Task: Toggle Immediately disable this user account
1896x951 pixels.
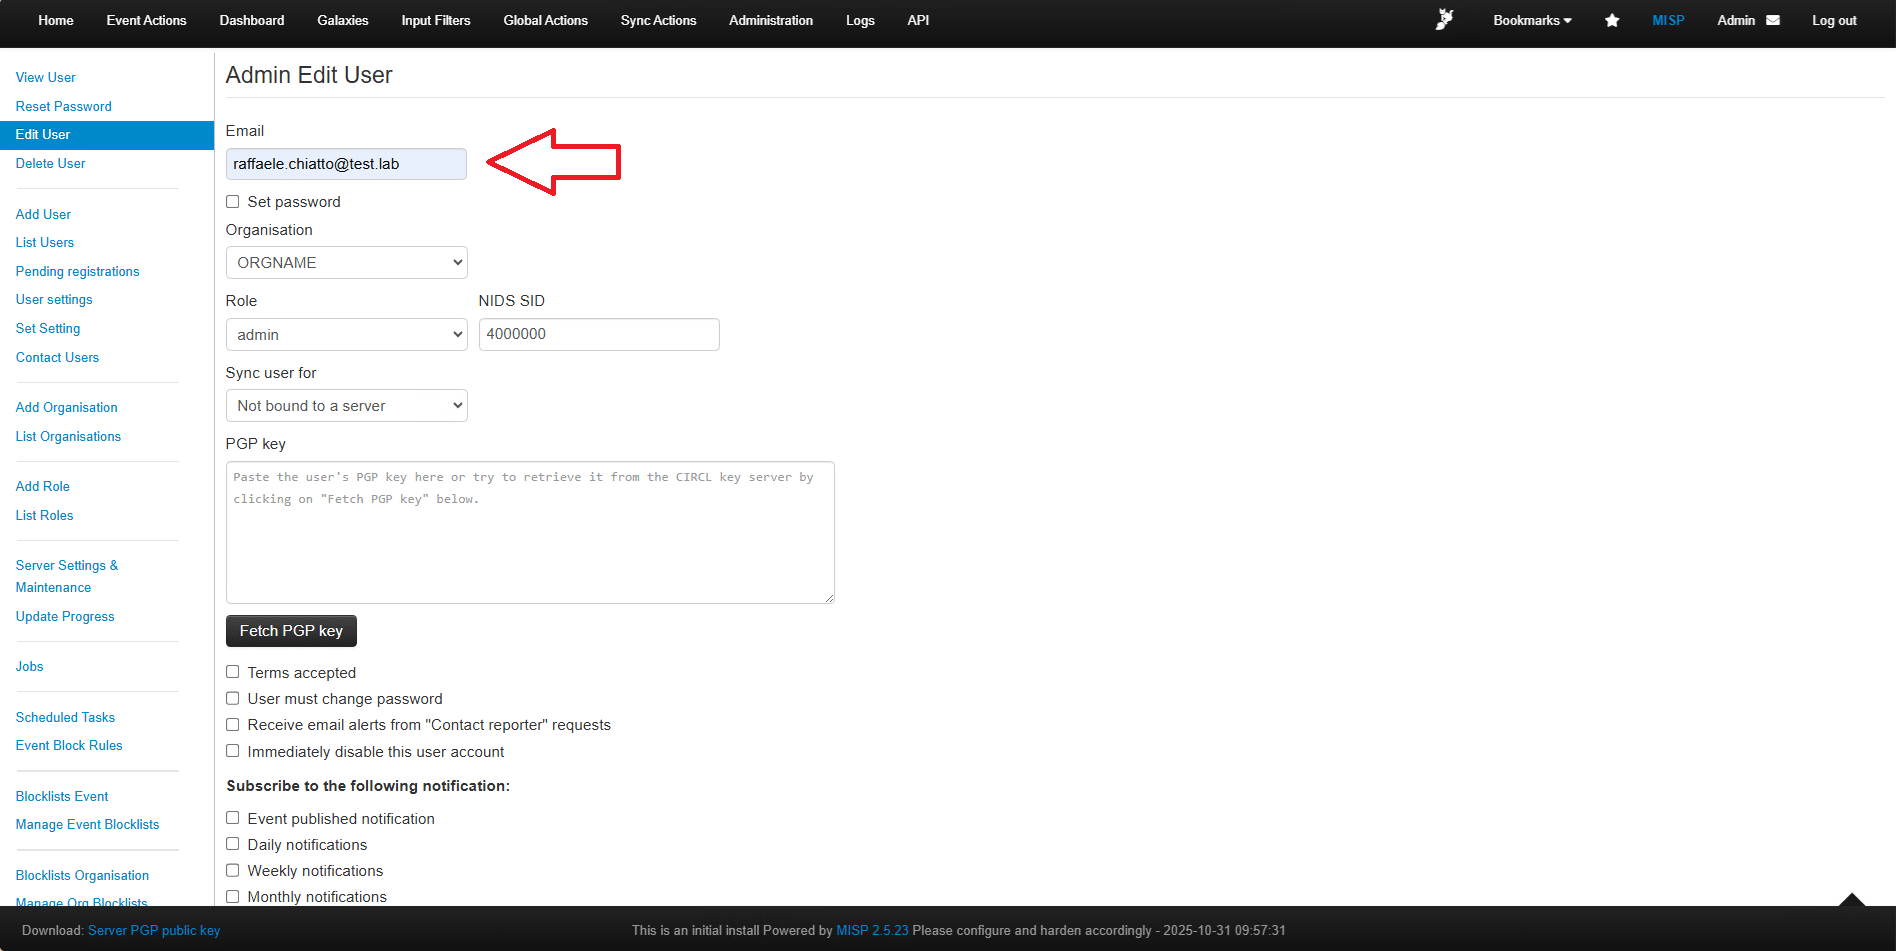Action: [233, 751]
